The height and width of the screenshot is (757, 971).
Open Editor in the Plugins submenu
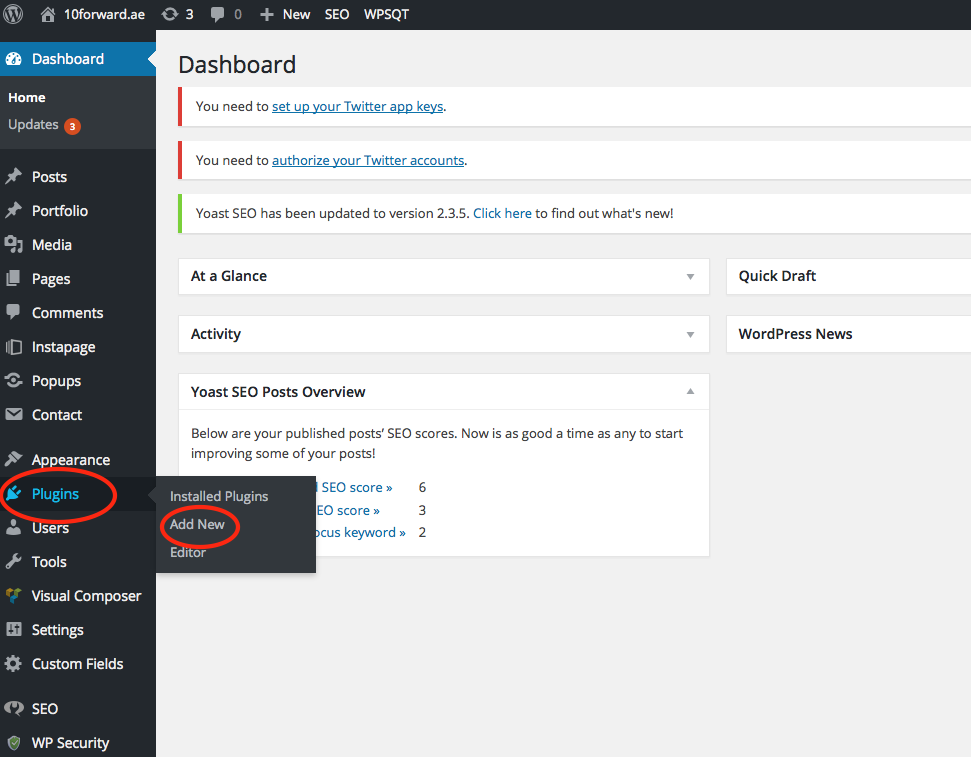click(x=188, y=552)
